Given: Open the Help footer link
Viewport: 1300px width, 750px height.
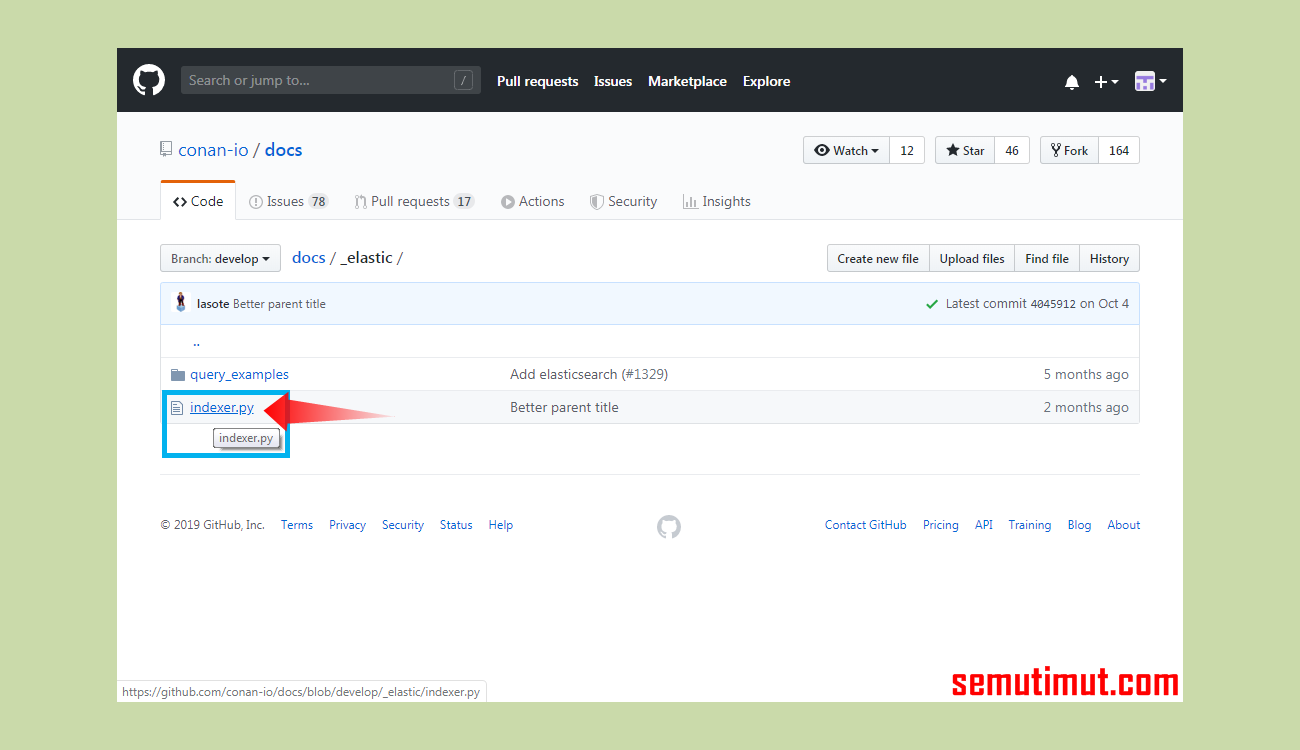Looking at the screenshot, I should tap(501, 525).
